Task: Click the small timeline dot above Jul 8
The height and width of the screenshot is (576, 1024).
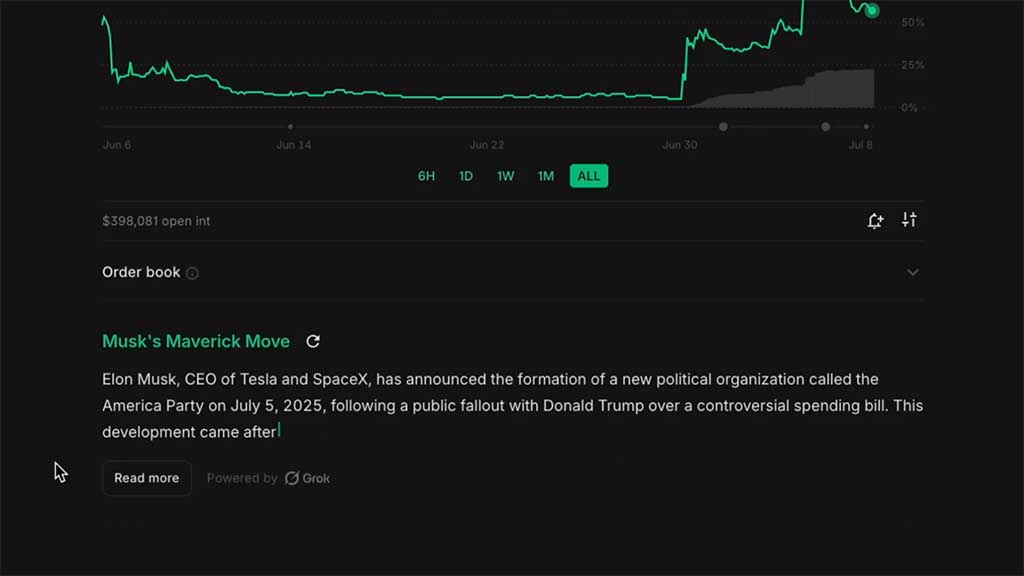Action: coord(866,127)
